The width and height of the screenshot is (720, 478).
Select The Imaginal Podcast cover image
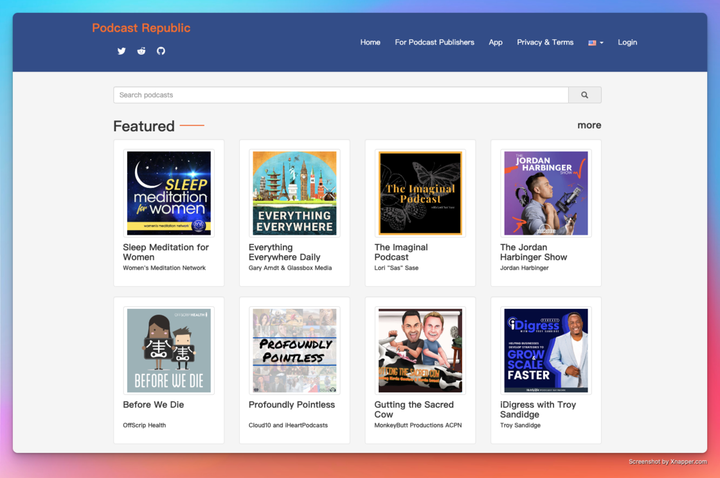click(420, 193)
